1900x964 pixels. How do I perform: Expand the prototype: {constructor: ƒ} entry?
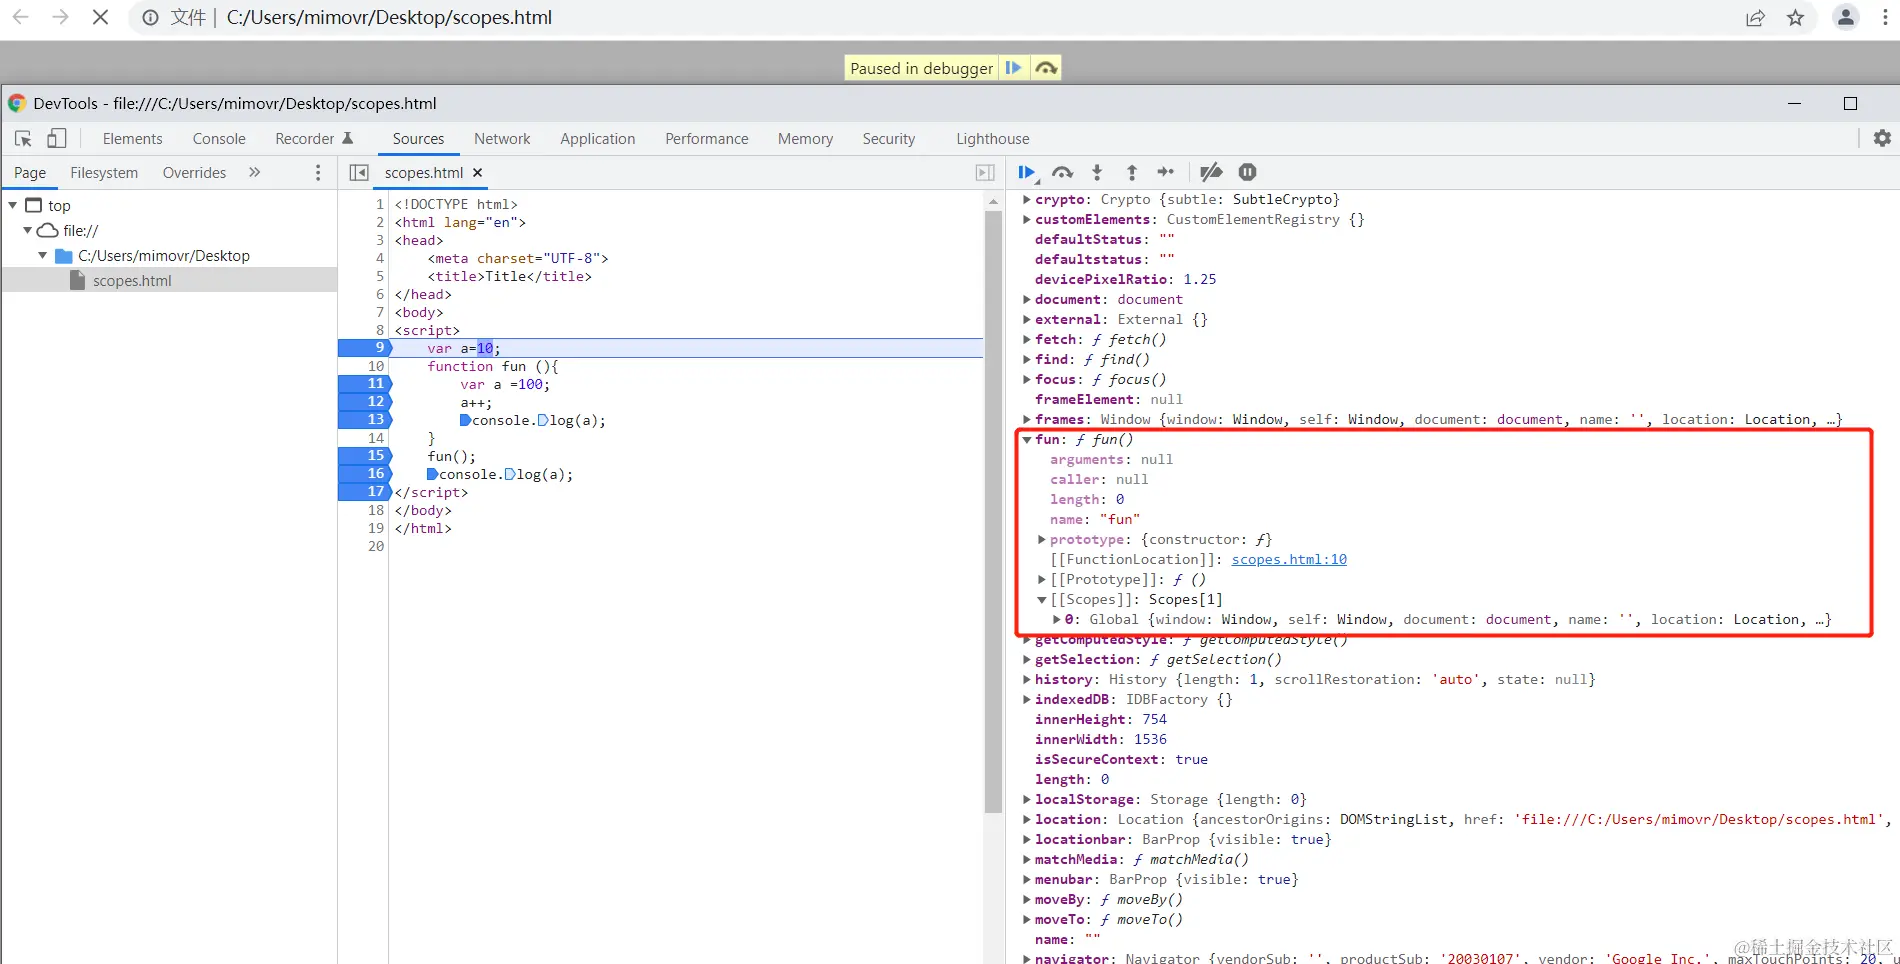tap(1042, 540)
